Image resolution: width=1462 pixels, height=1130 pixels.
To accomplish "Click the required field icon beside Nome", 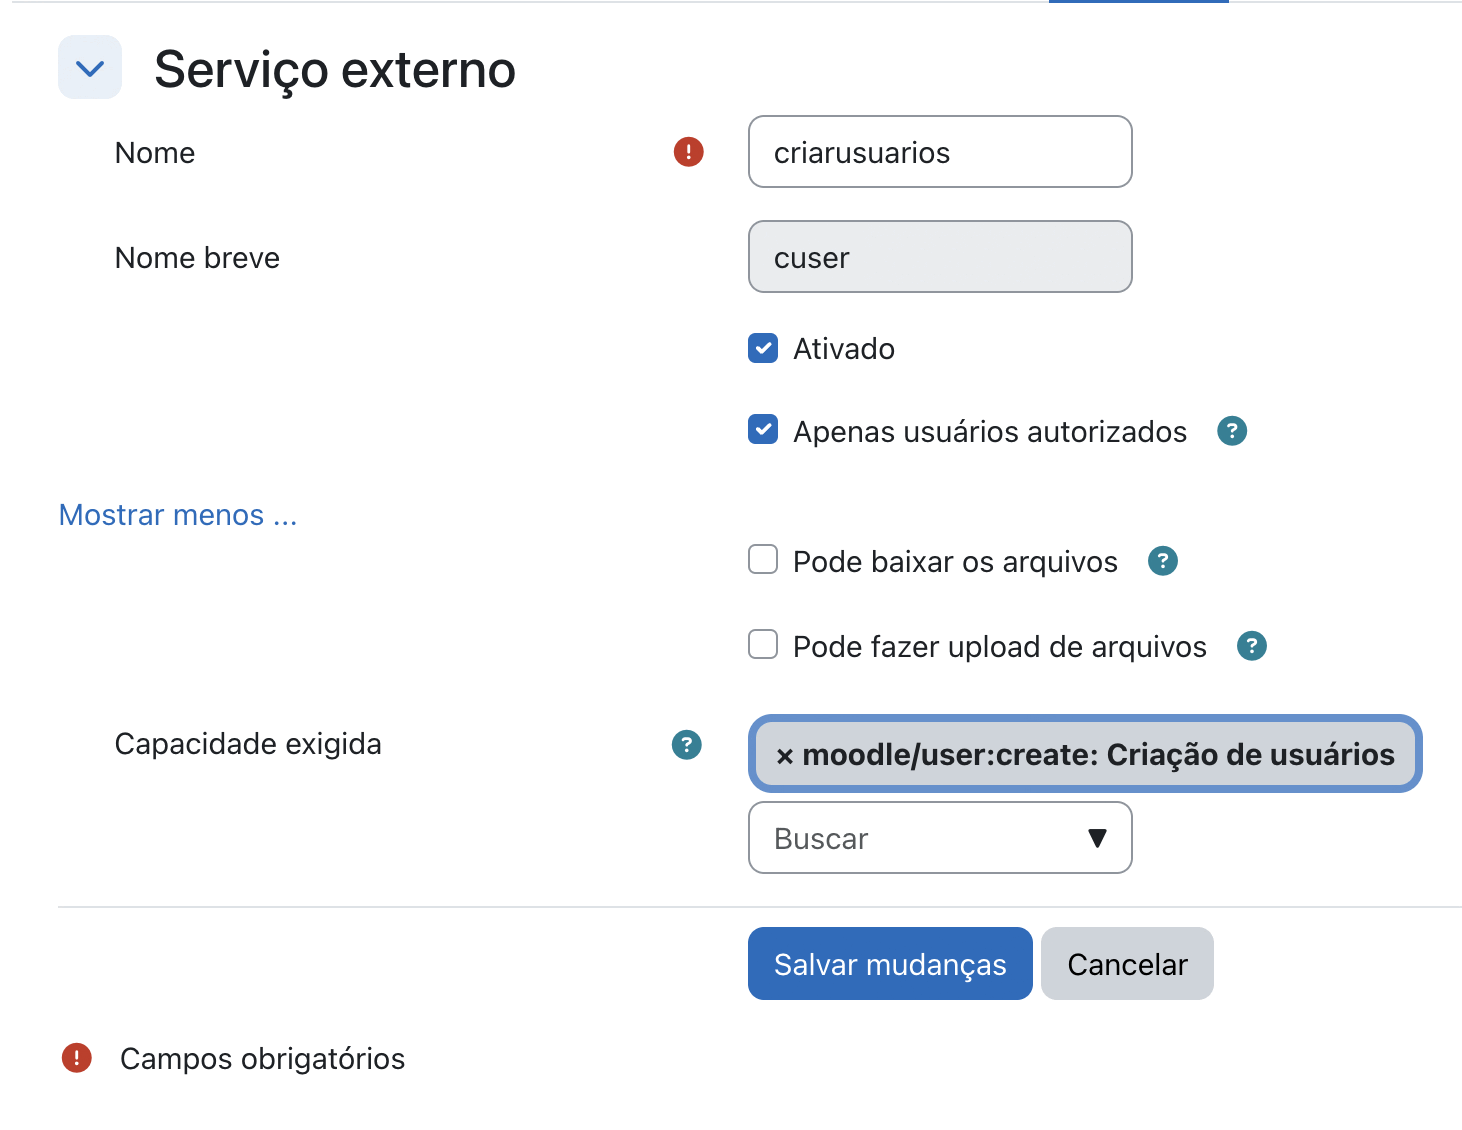I will [688, 152].
